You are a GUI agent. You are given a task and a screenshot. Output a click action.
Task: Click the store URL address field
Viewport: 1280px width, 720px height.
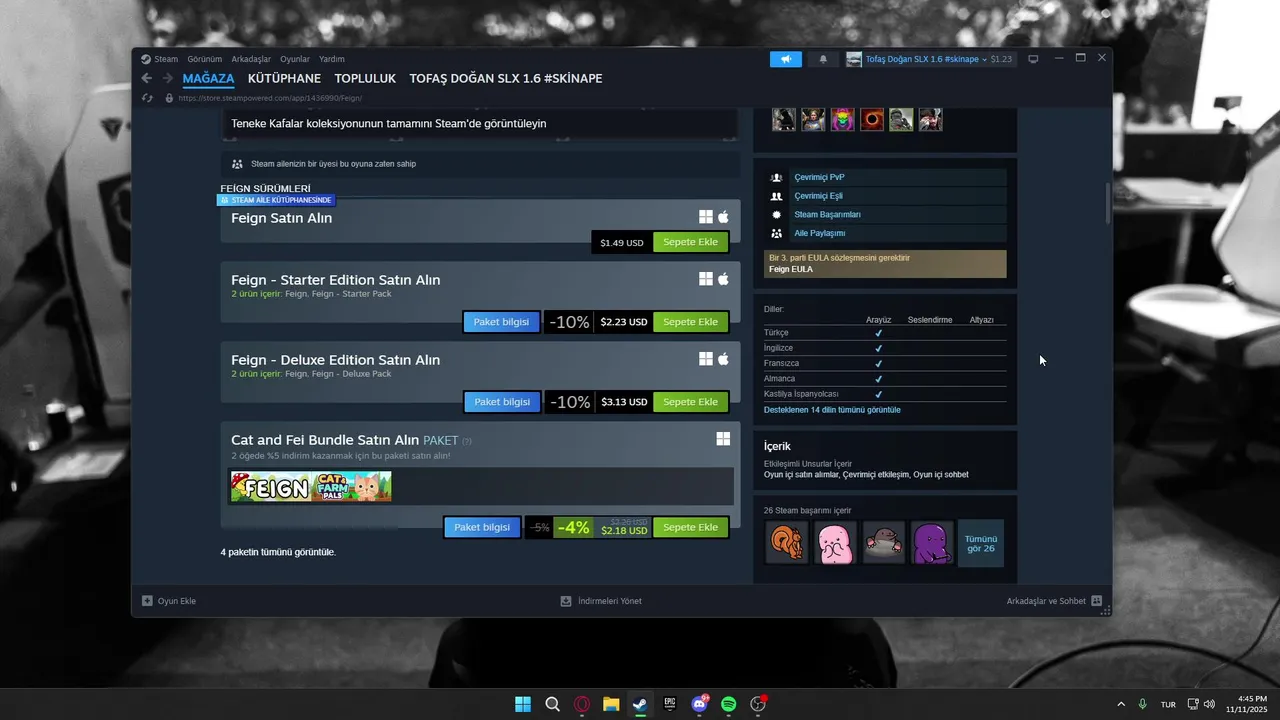270,98
